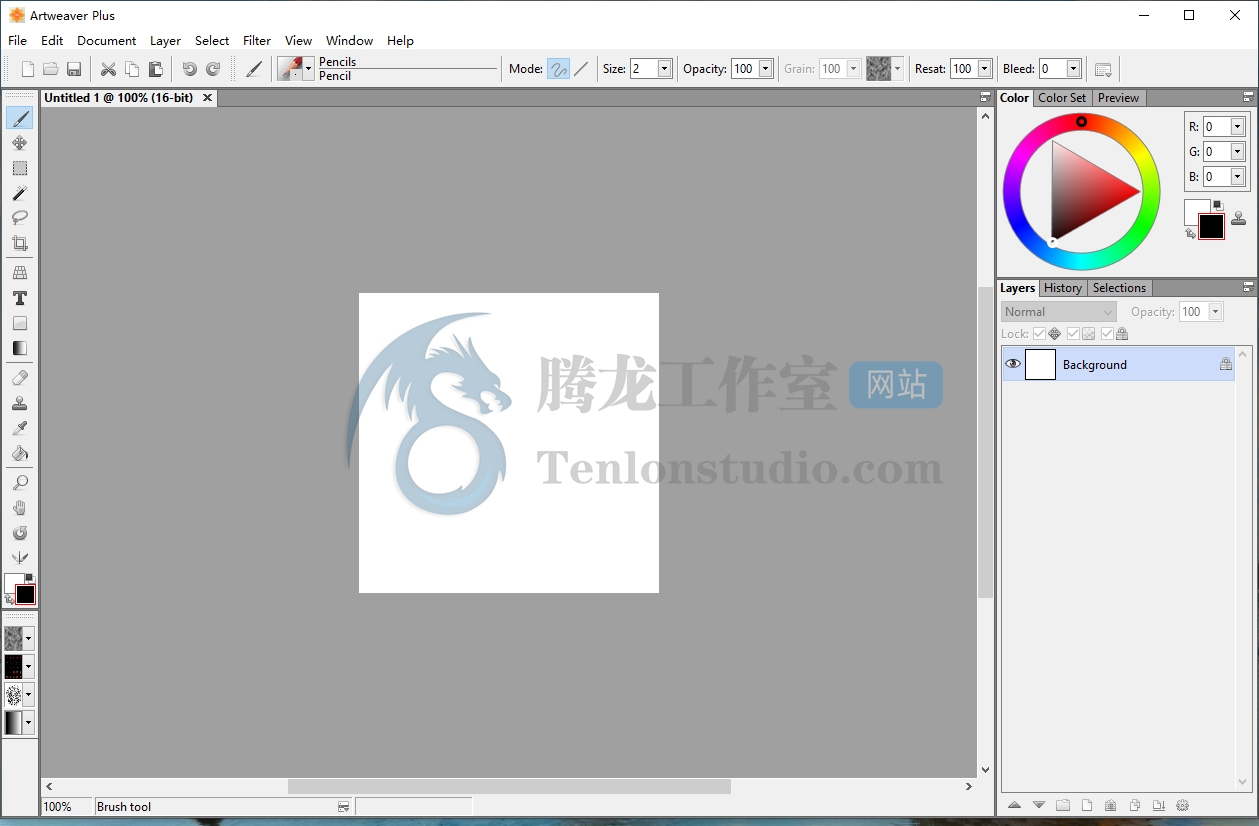Screen dimensions: 1259x826
Task: Select the Perspective Grid tool
Action: tap(20, 272)
